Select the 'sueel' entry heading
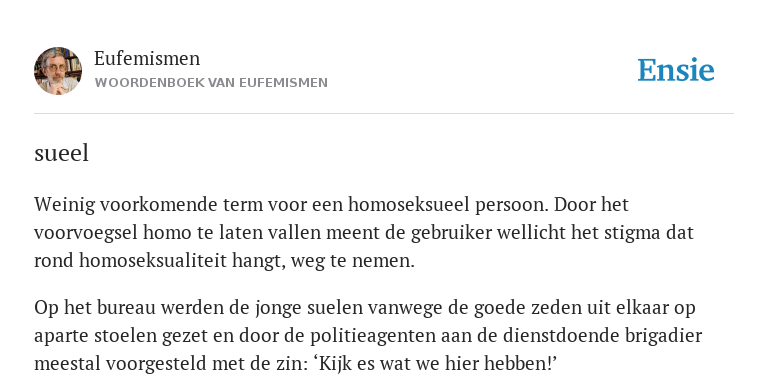Screen dimensions: 768x384 61,153
